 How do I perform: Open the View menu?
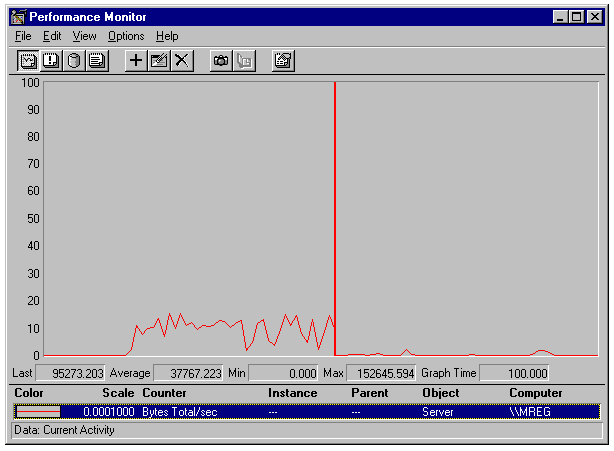[84, 36]
